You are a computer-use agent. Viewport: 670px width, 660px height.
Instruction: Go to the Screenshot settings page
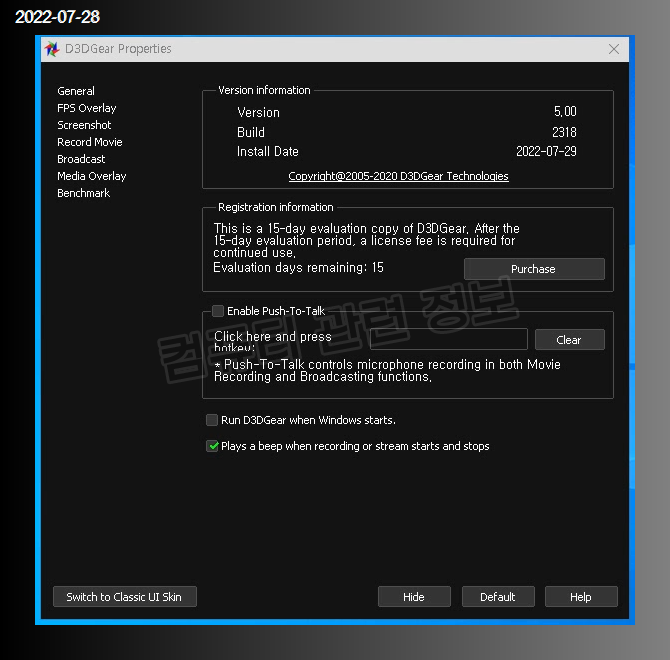pos(84,125)
